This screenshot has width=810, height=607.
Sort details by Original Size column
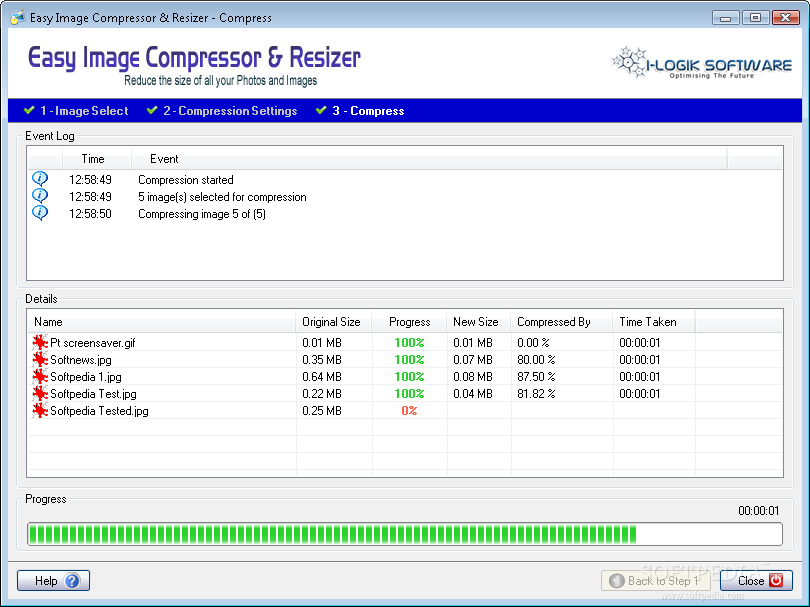[x=334, y=322]
